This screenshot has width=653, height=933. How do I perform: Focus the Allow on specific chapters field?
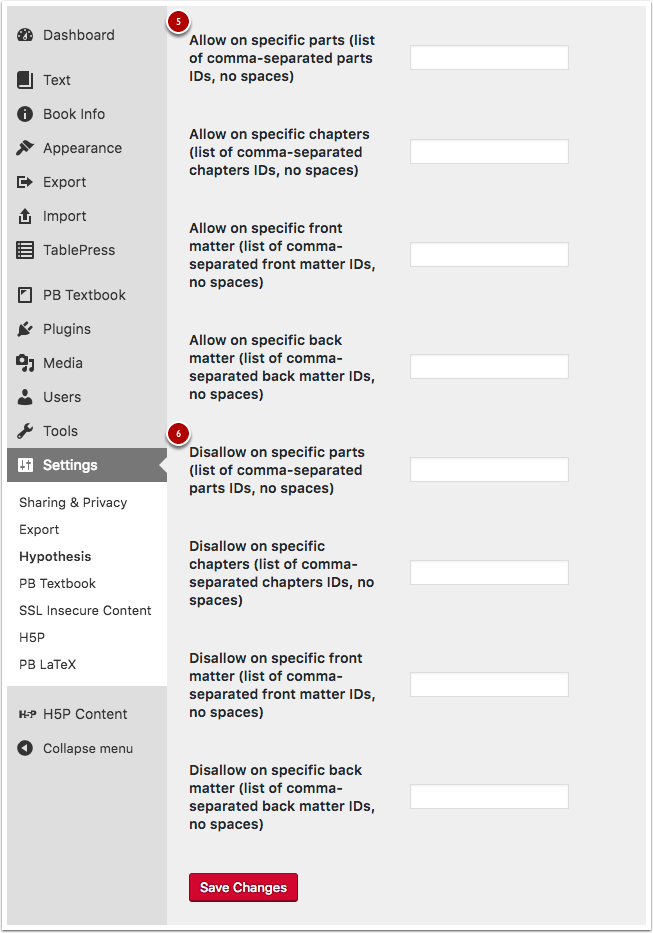[489, 152]
